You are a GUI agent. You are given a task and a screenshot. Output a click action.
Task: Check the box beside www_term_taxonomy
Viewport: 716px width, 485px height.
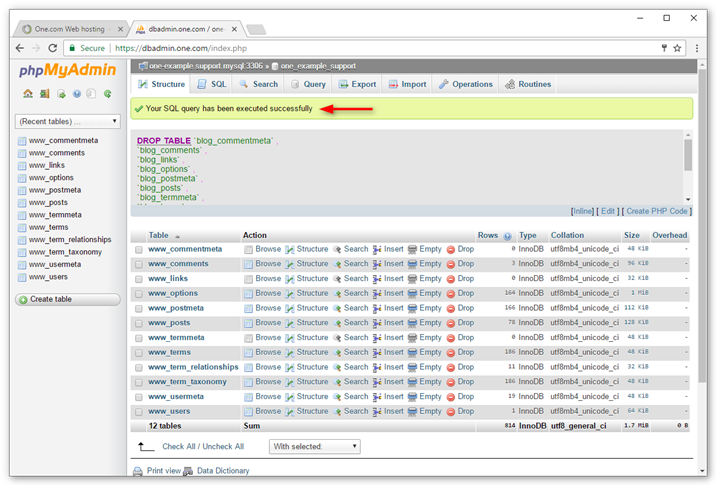139,382
